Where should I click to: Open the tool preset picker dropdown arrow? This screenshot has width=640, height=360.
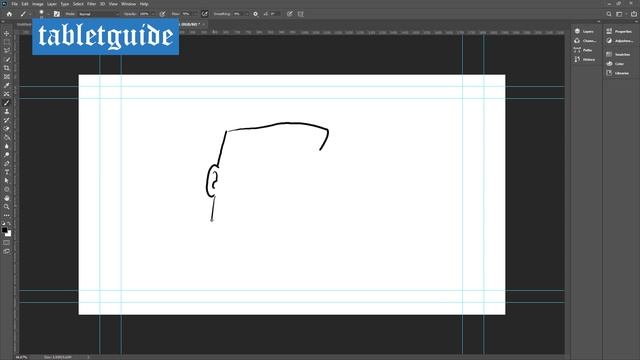click(30, 14)
